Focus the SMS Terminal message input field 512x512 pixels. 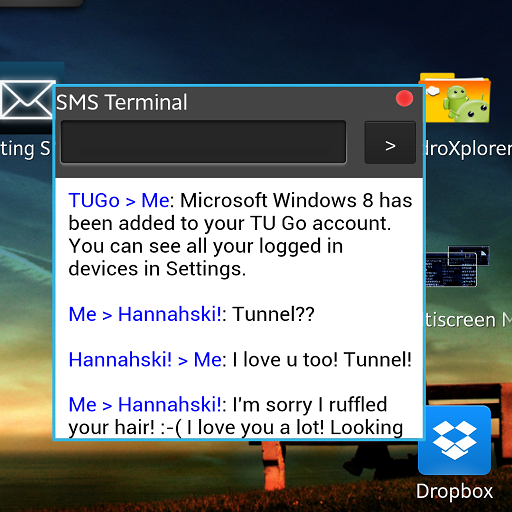pos(203,142)
